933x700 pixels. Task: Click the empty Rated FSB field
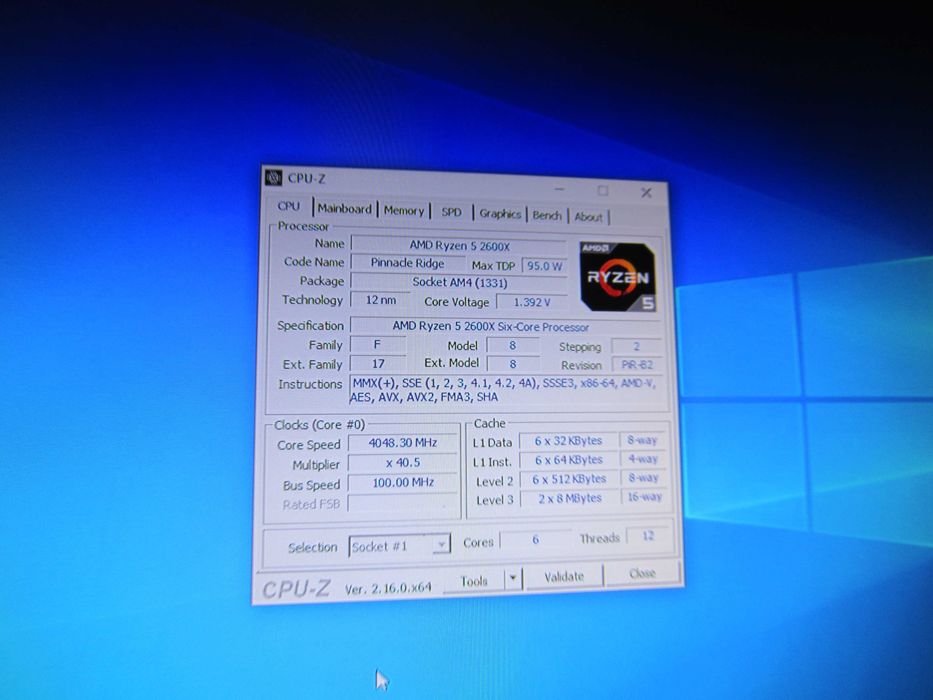point(403,503)
